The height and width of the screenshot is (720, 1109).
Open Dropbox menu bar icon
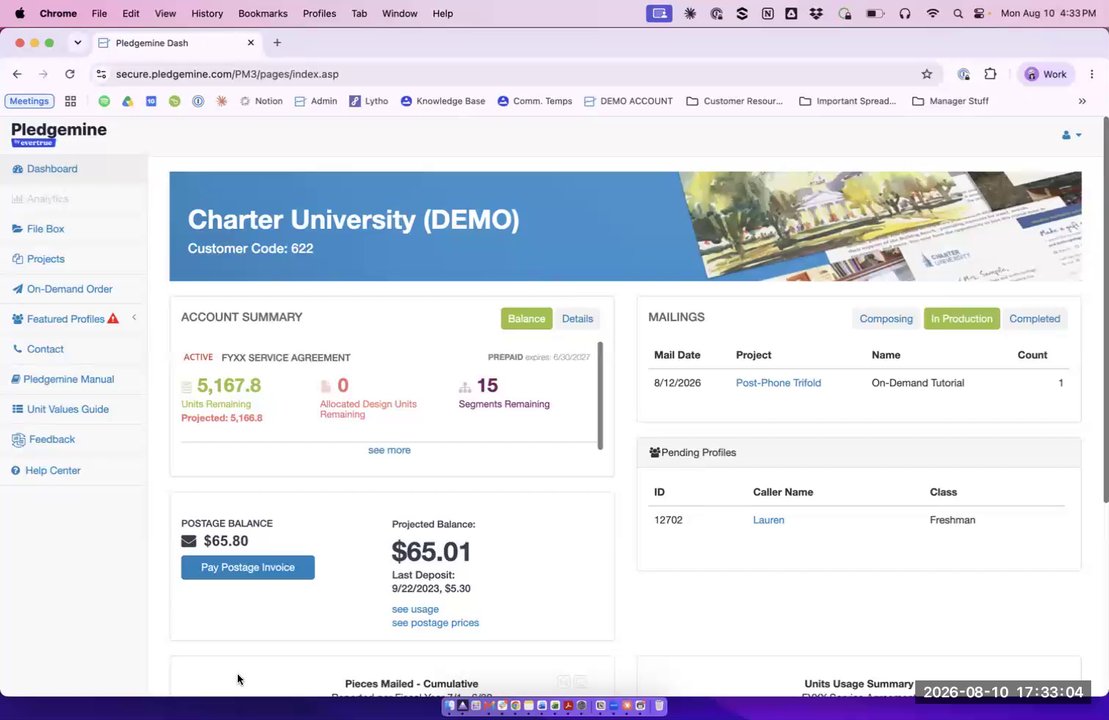tap(816, 13)
